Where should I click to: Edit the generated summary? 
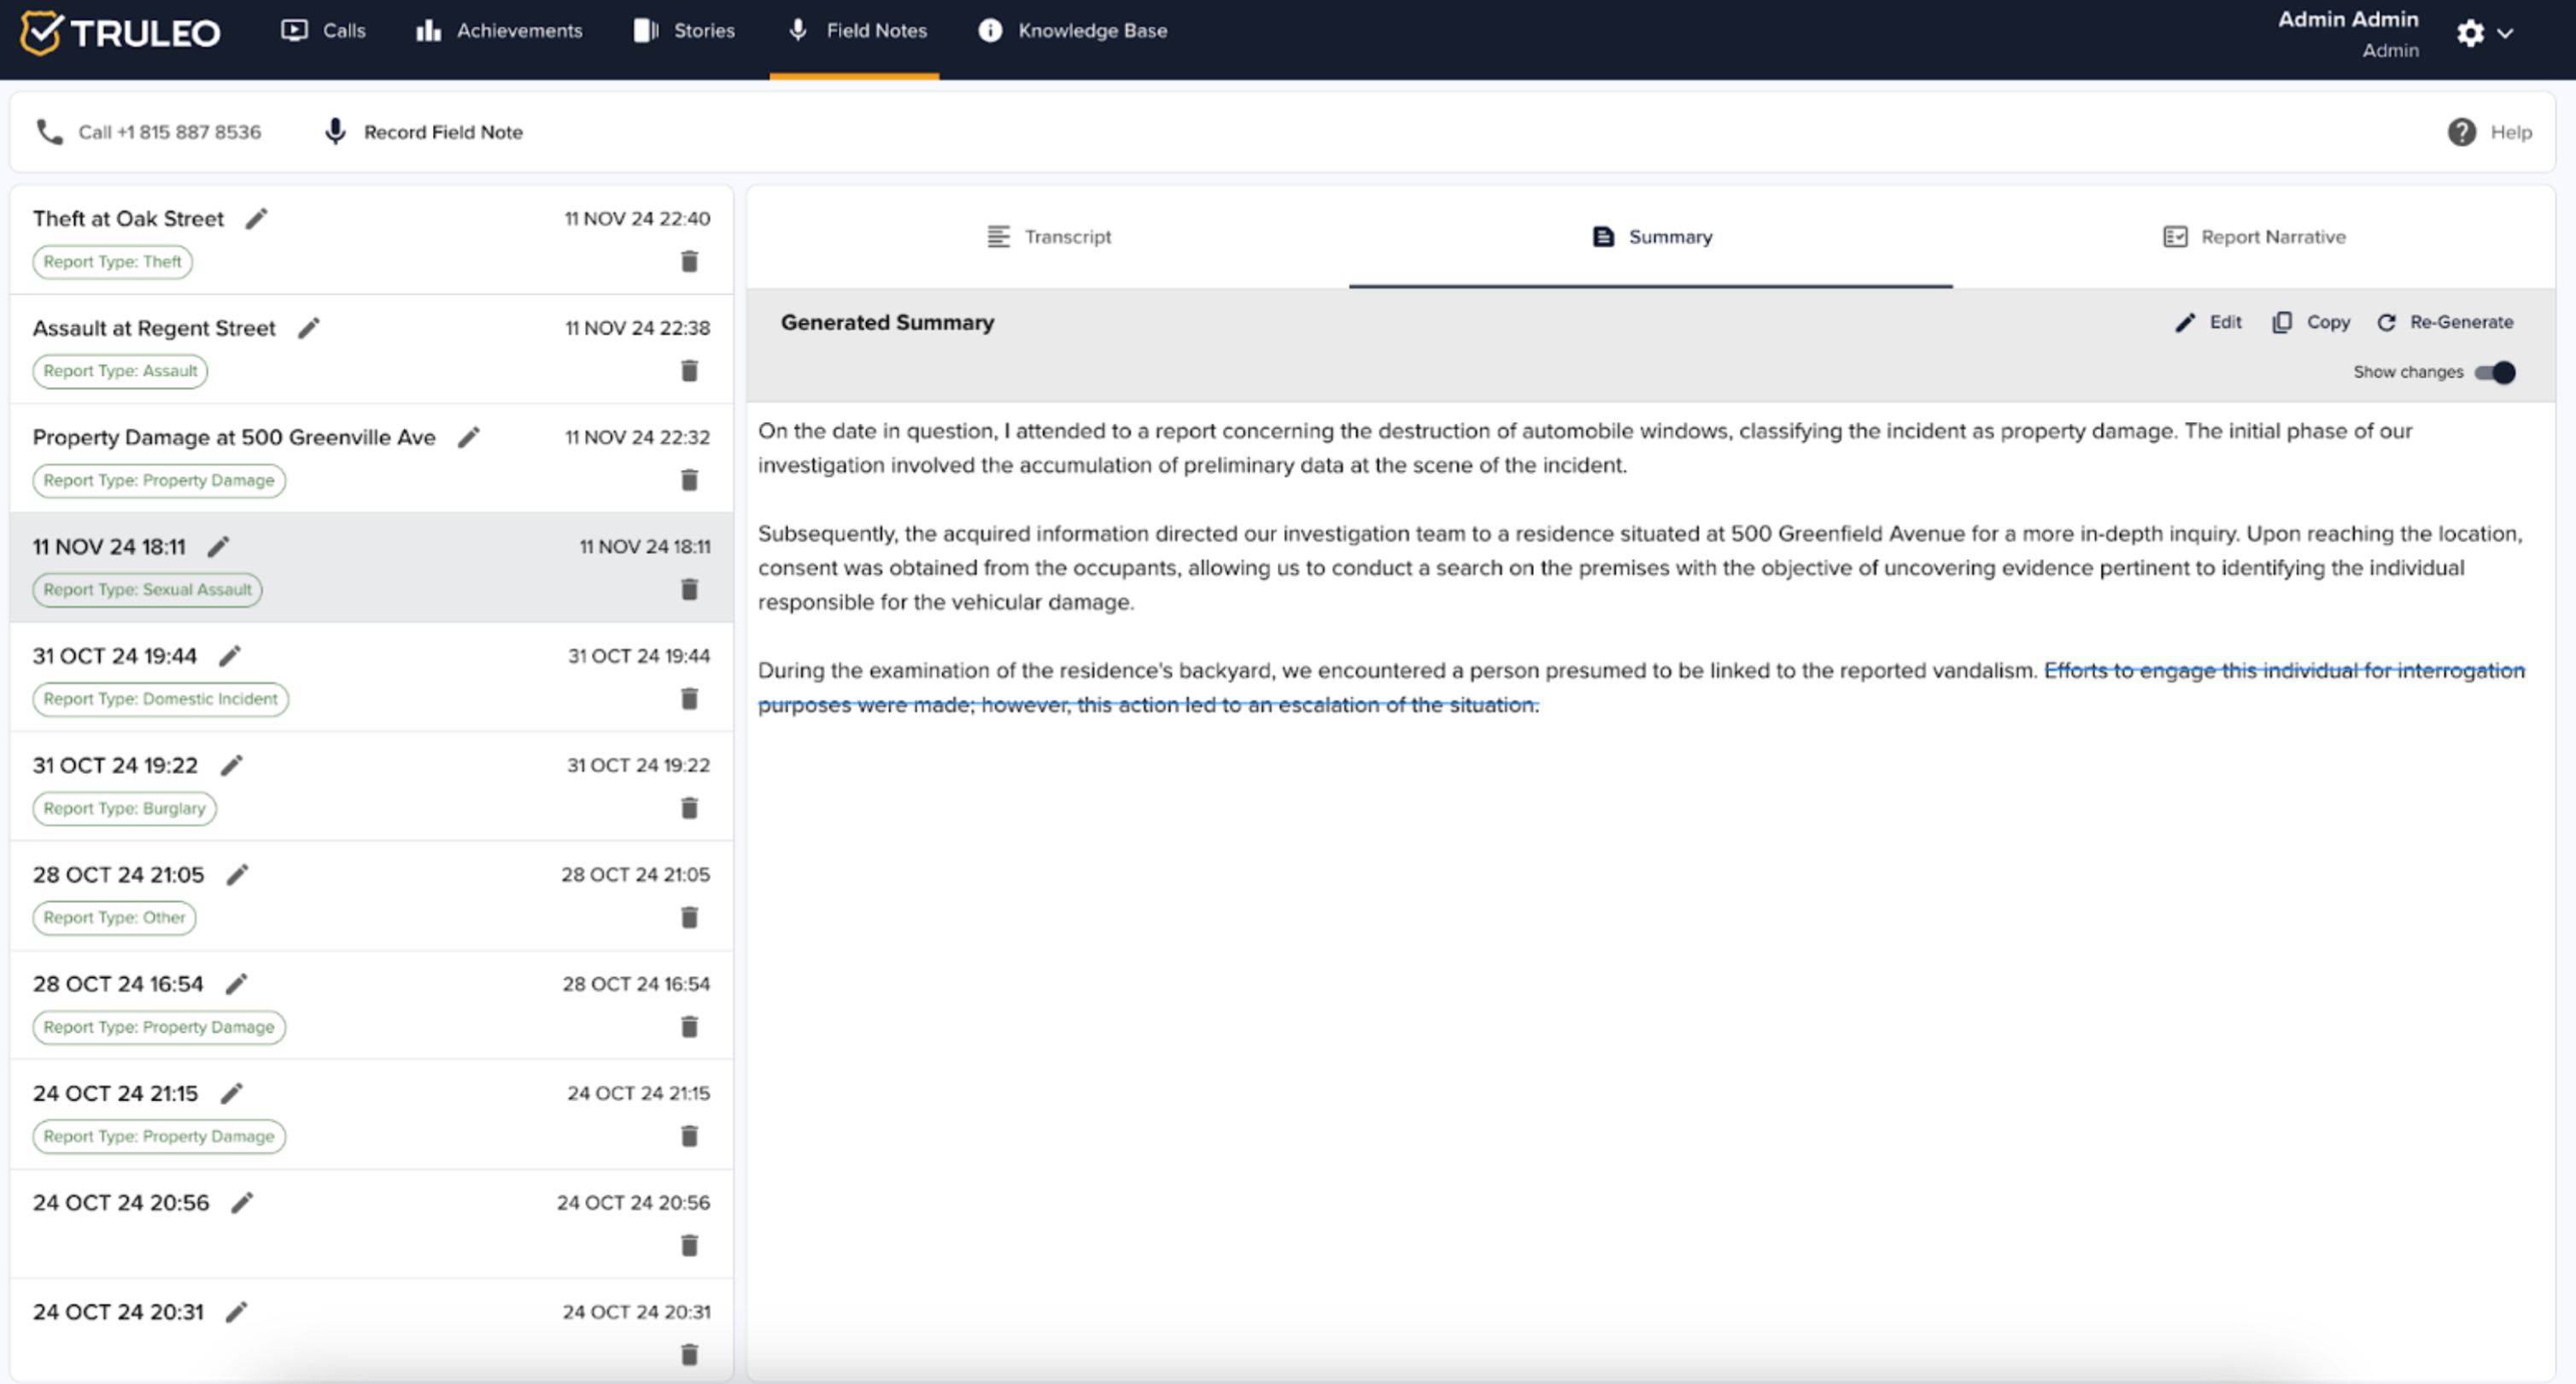tap(2208, 322)
